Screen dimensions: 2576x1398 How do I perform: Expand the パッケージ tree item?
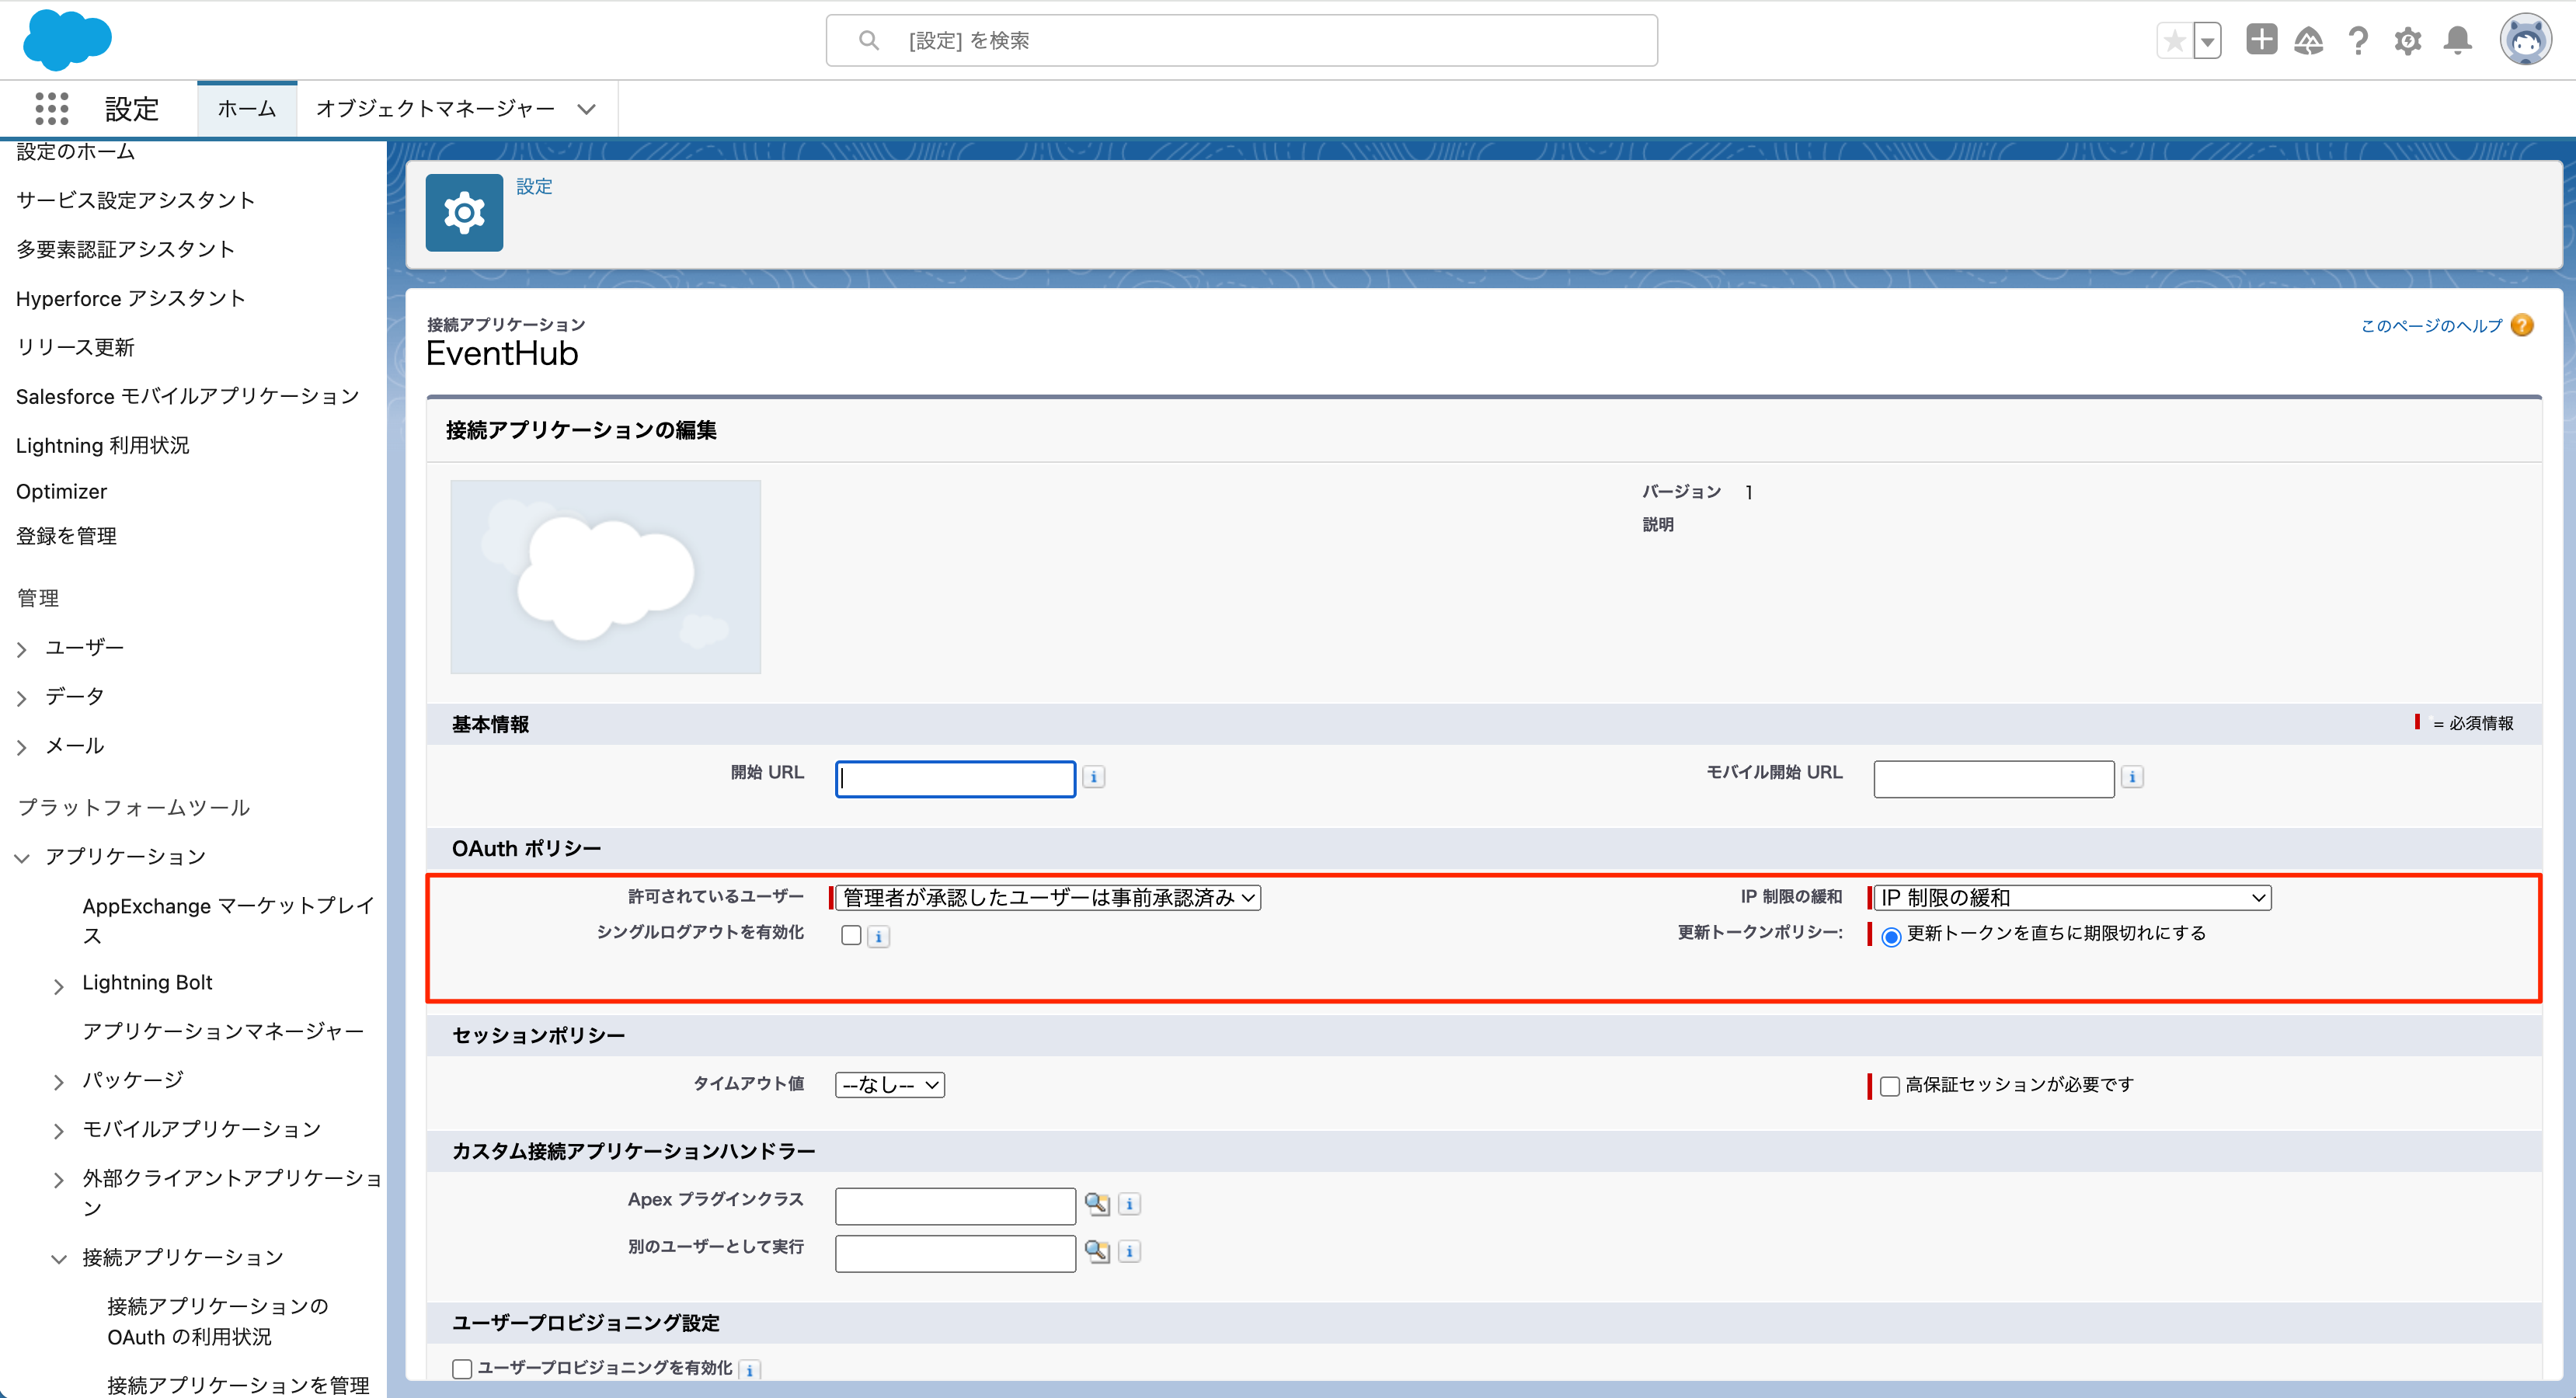(x=59, y=1082)
